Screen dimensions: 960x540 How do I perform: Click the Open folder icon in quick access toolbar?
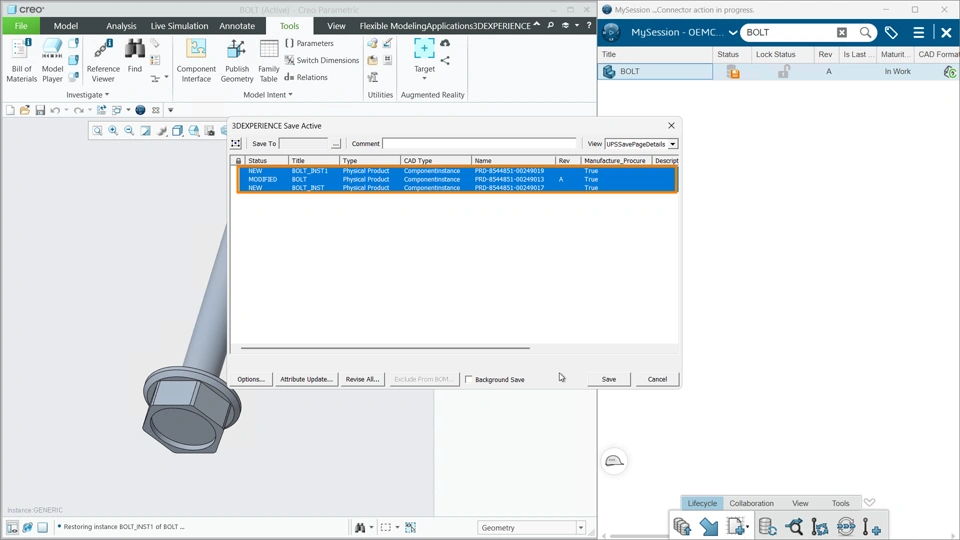24,110
